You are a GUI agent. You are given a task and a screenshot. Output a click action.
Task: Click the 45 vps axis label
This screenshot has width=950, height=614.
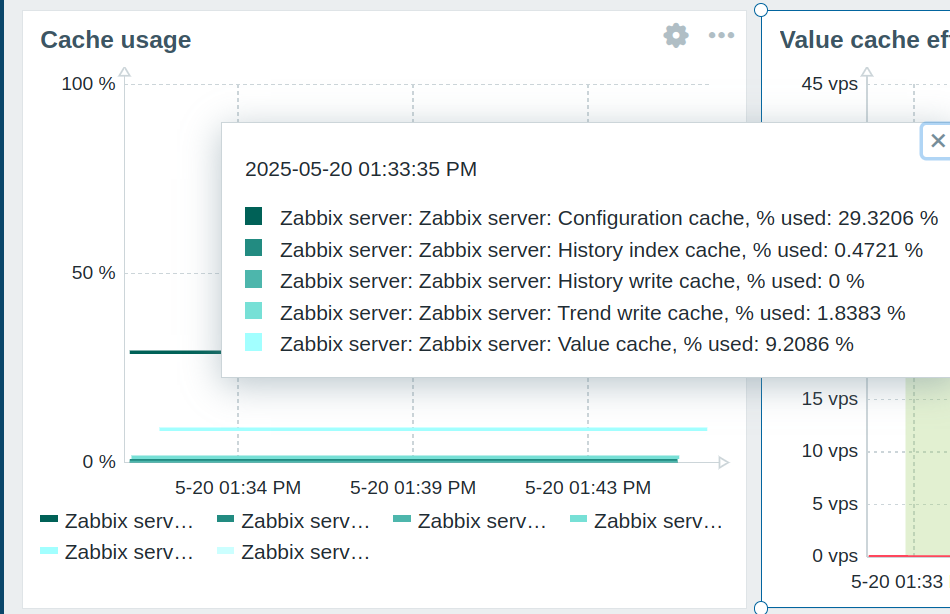(x=829, y=84)
